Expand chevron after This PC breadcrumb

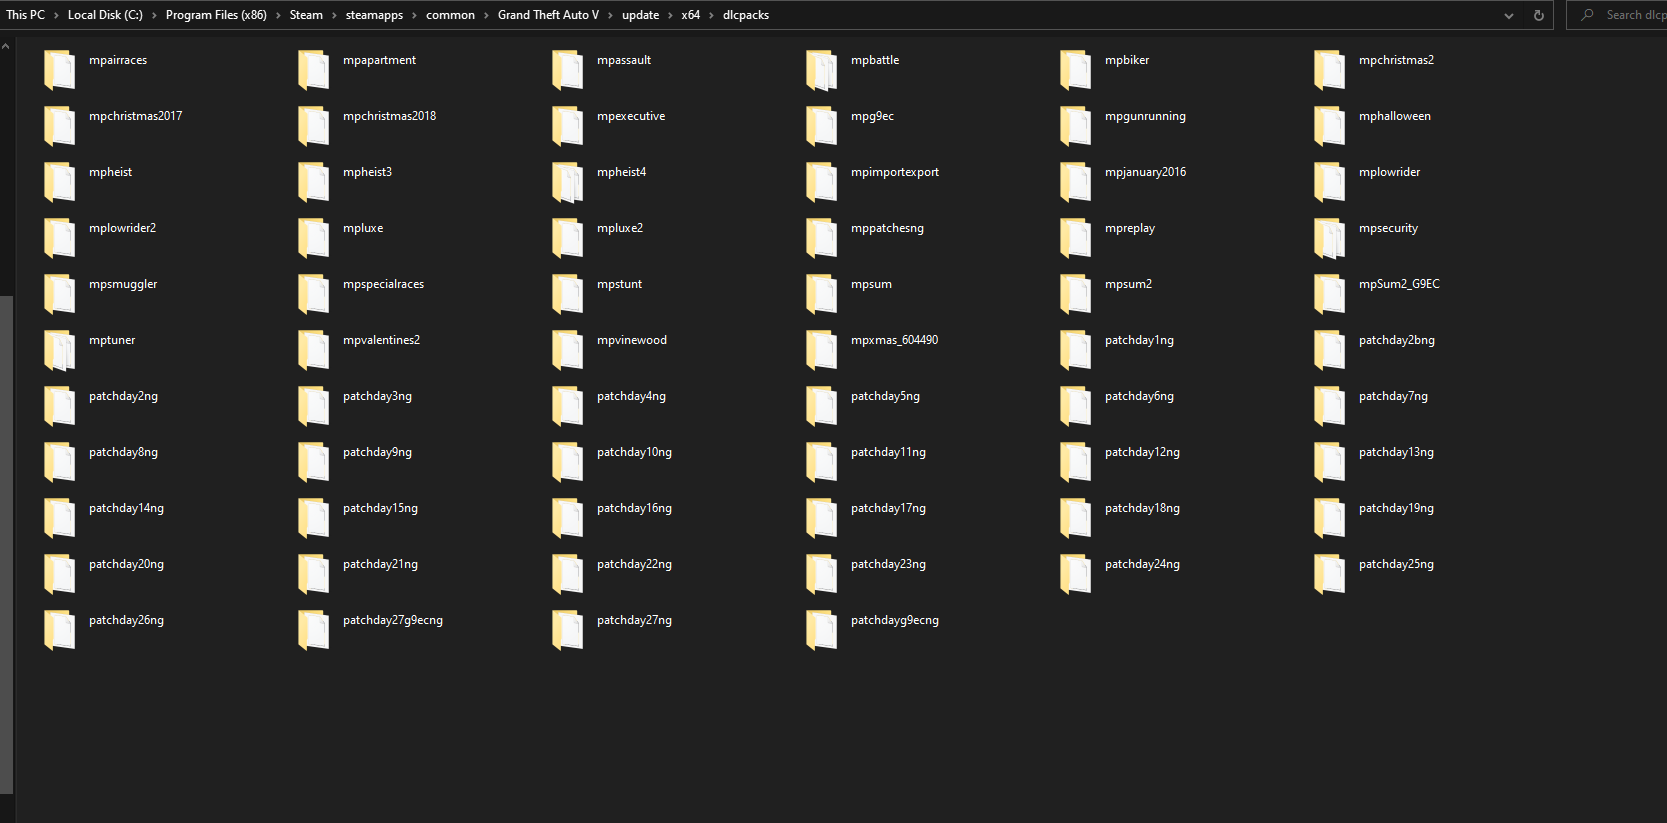point(56,15)
